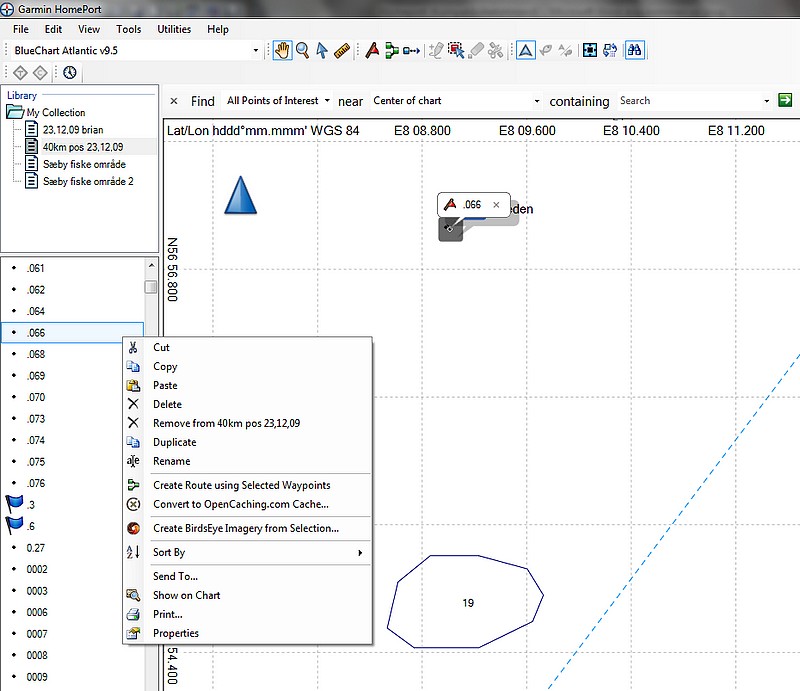Pick the New Route tool
Screen dimensions: 800x691
pyautogui.click(x=392, y=51)
